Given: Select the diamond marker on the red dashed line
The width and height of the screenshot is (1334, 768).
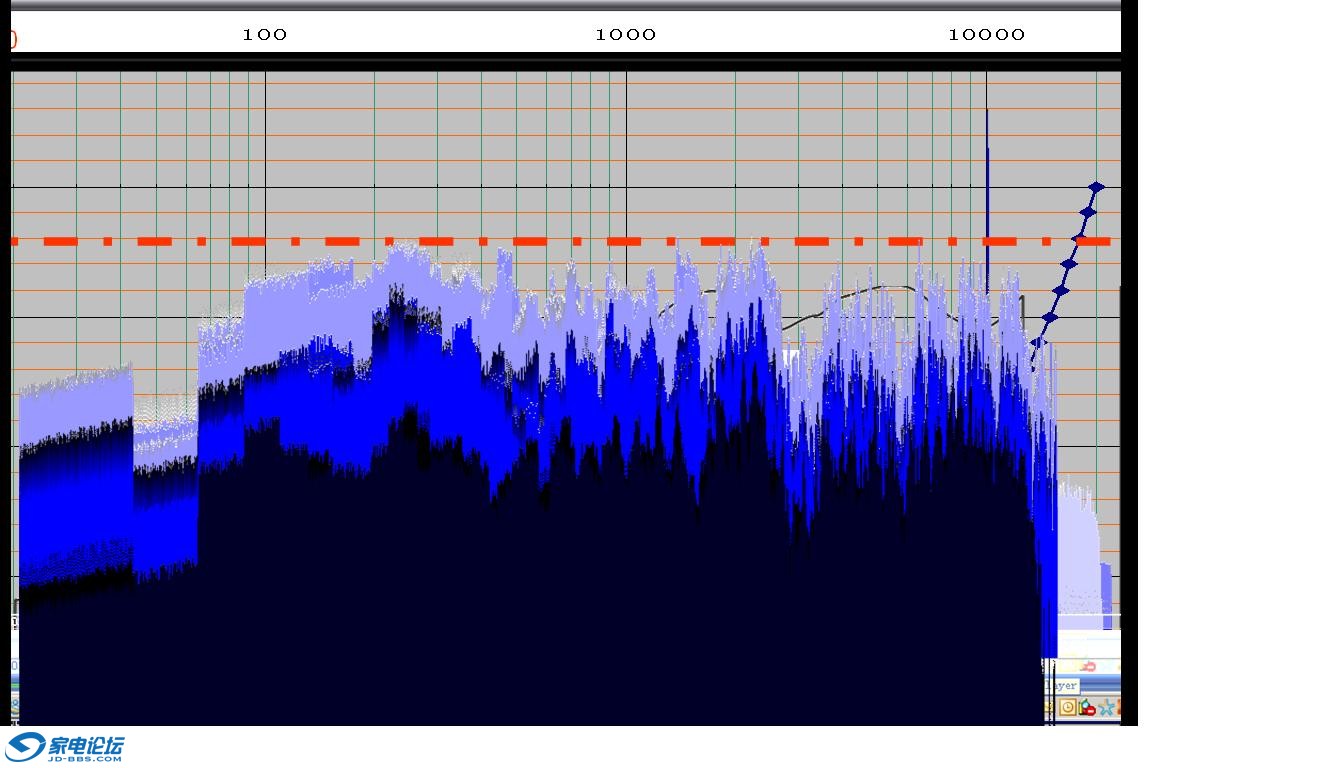Looking at the screenshot, I should point(1078,238).
